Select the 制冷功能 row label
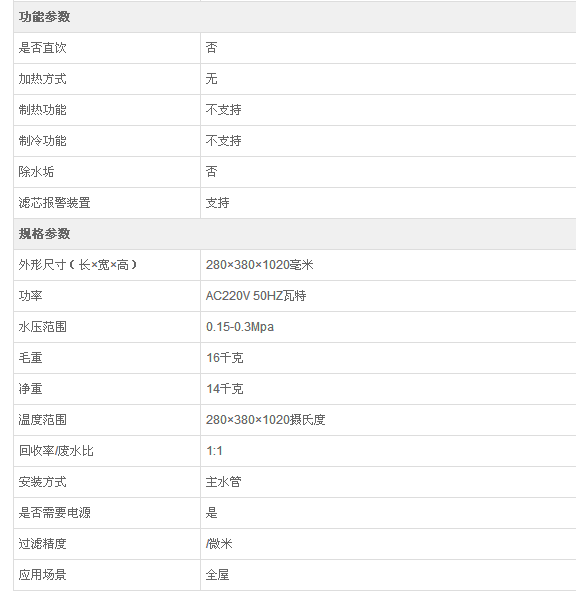Image resolution: width=576 pixels, height=604 pixels. point(42,141)
